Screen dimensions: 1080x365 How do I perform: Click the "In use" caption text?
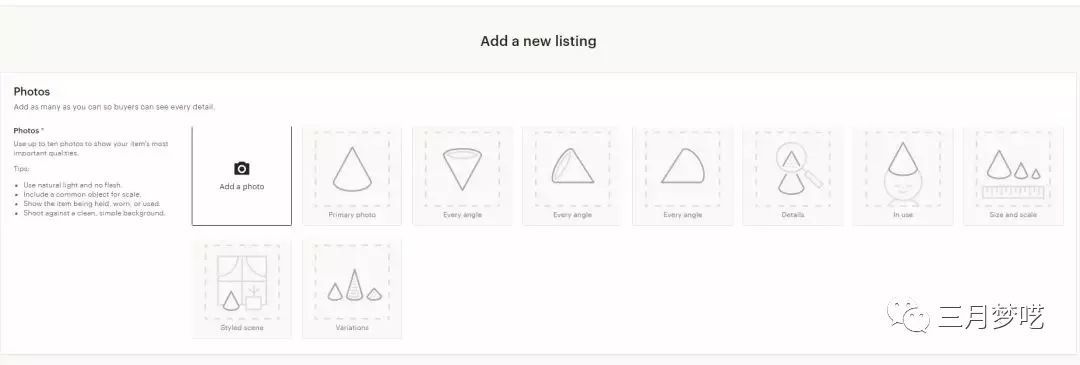coord(903,215)
